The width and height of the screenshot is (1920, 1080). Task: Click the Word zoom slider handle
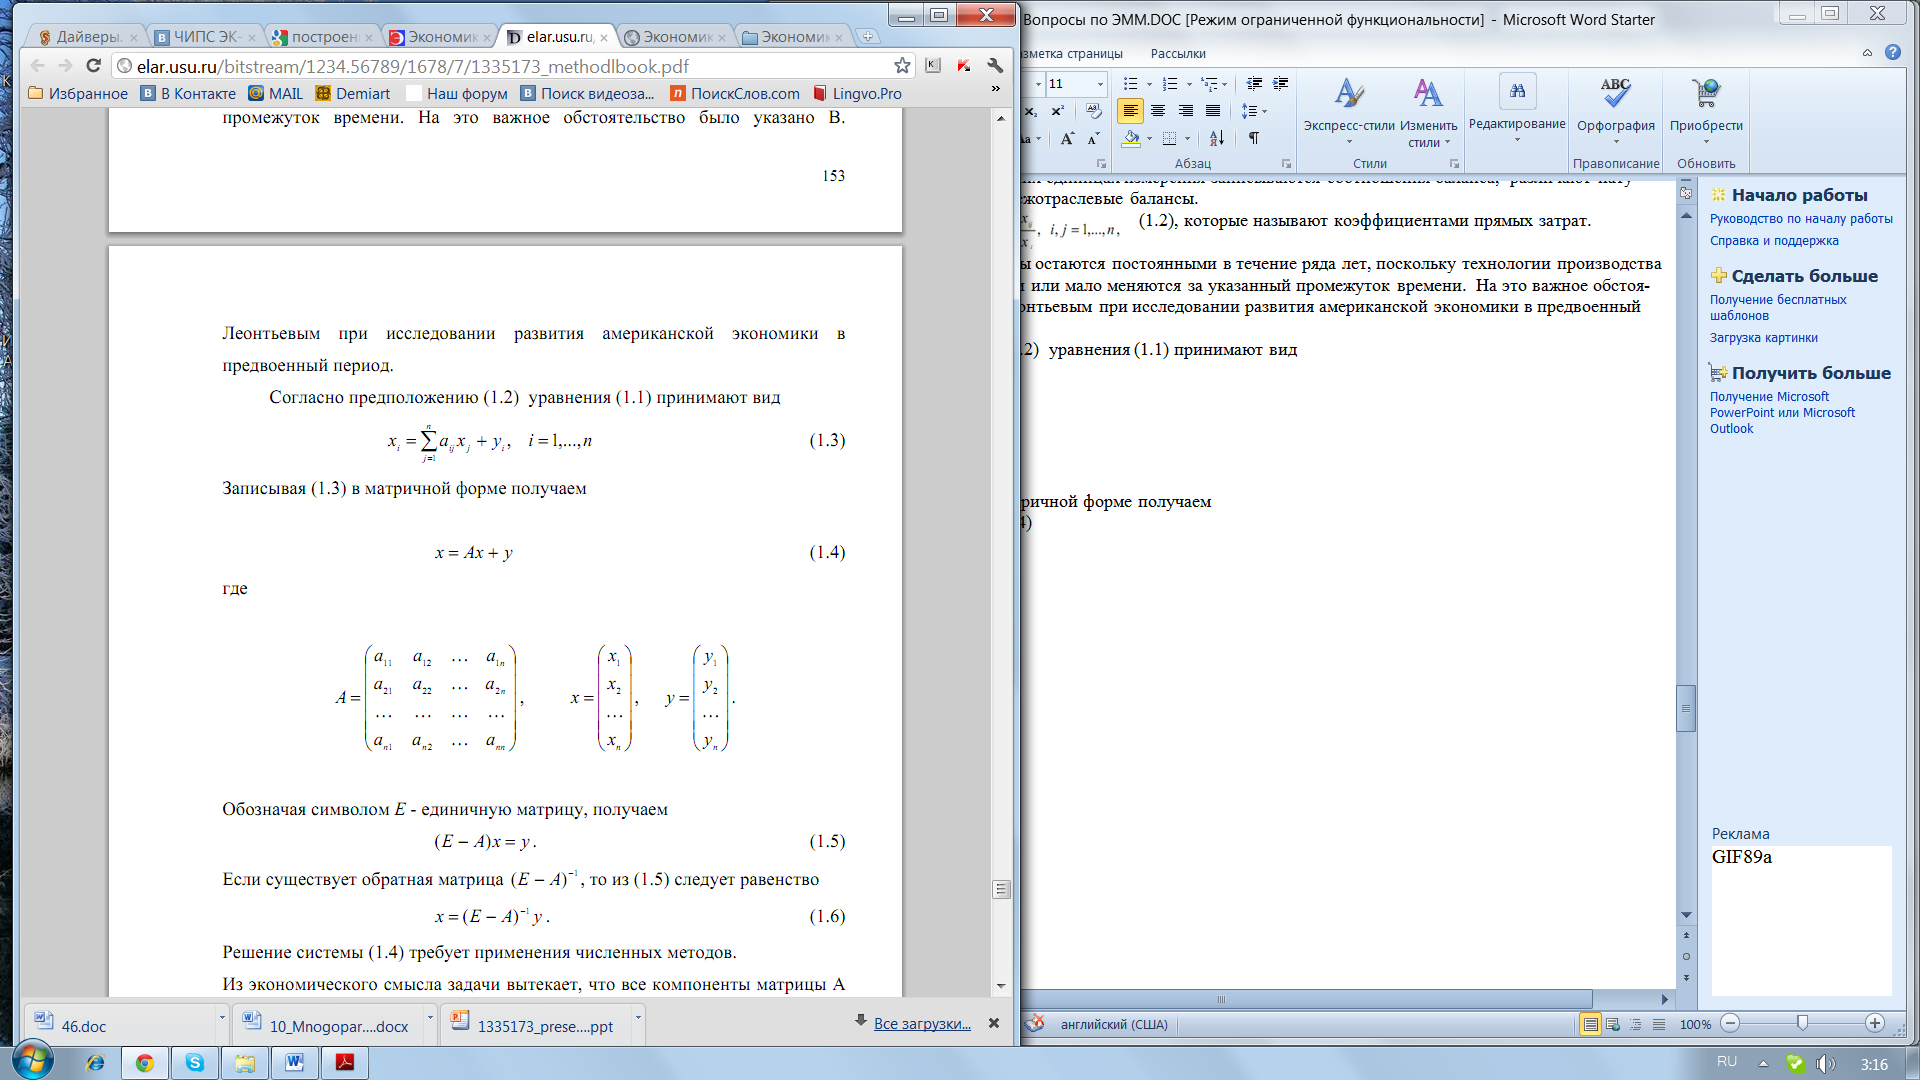(1802, 1023)
